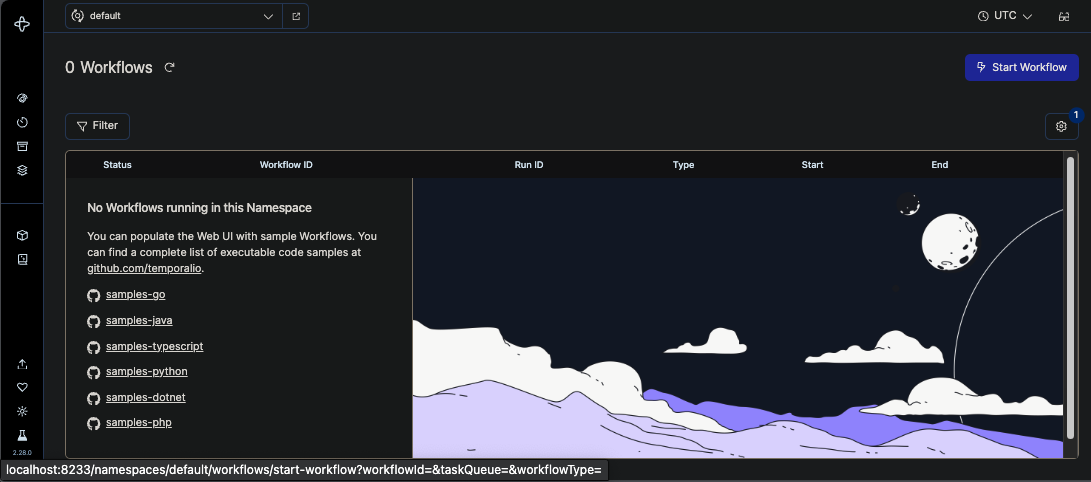Click the End column header
Screen dimensions: 1091x482
tap(939, 165)
